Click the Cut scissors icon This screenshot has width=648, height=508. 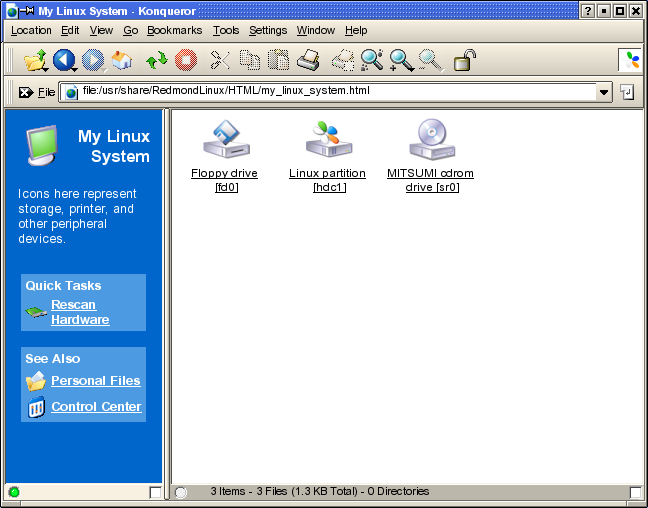tap(220, 61)
